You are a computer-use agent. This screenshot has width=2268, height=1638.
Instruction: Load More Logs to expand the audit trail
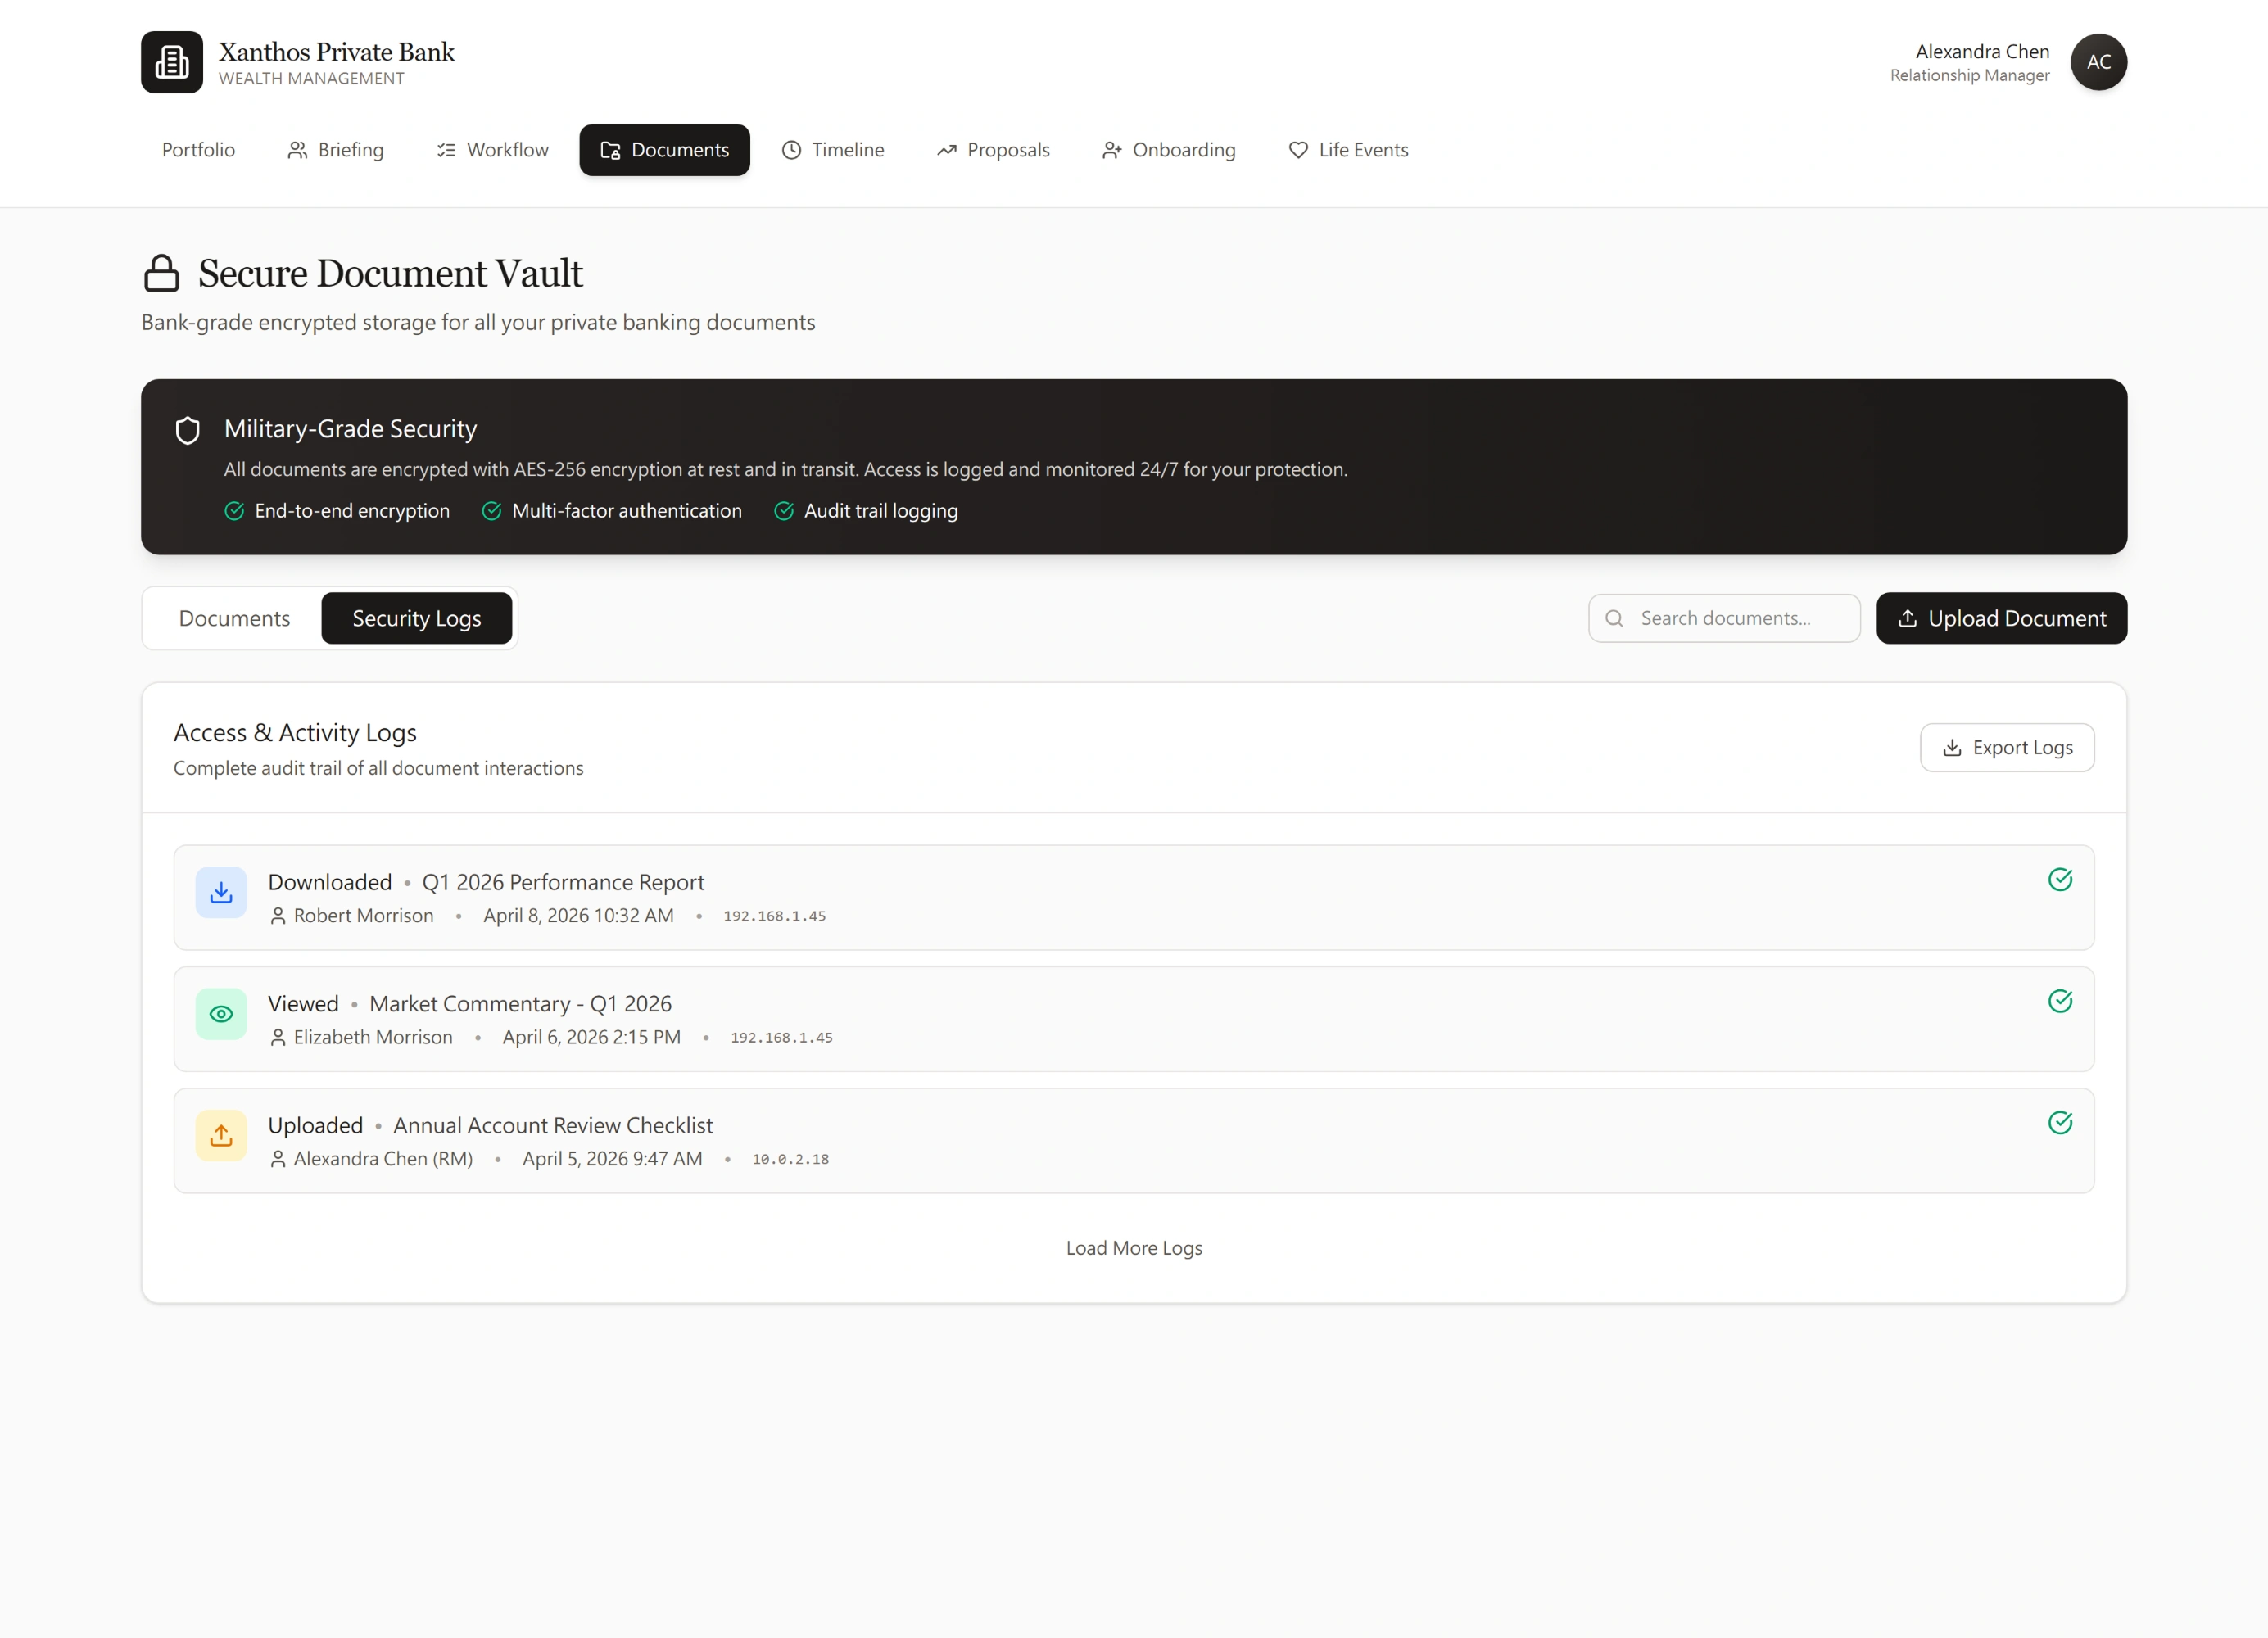click(1133, 1247)
